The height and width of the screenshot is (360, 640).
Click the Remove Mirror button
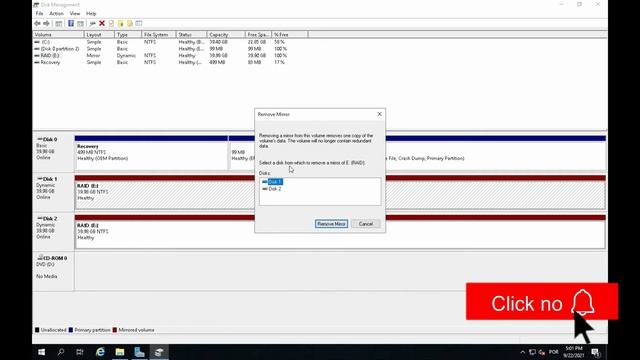(331, 224)
